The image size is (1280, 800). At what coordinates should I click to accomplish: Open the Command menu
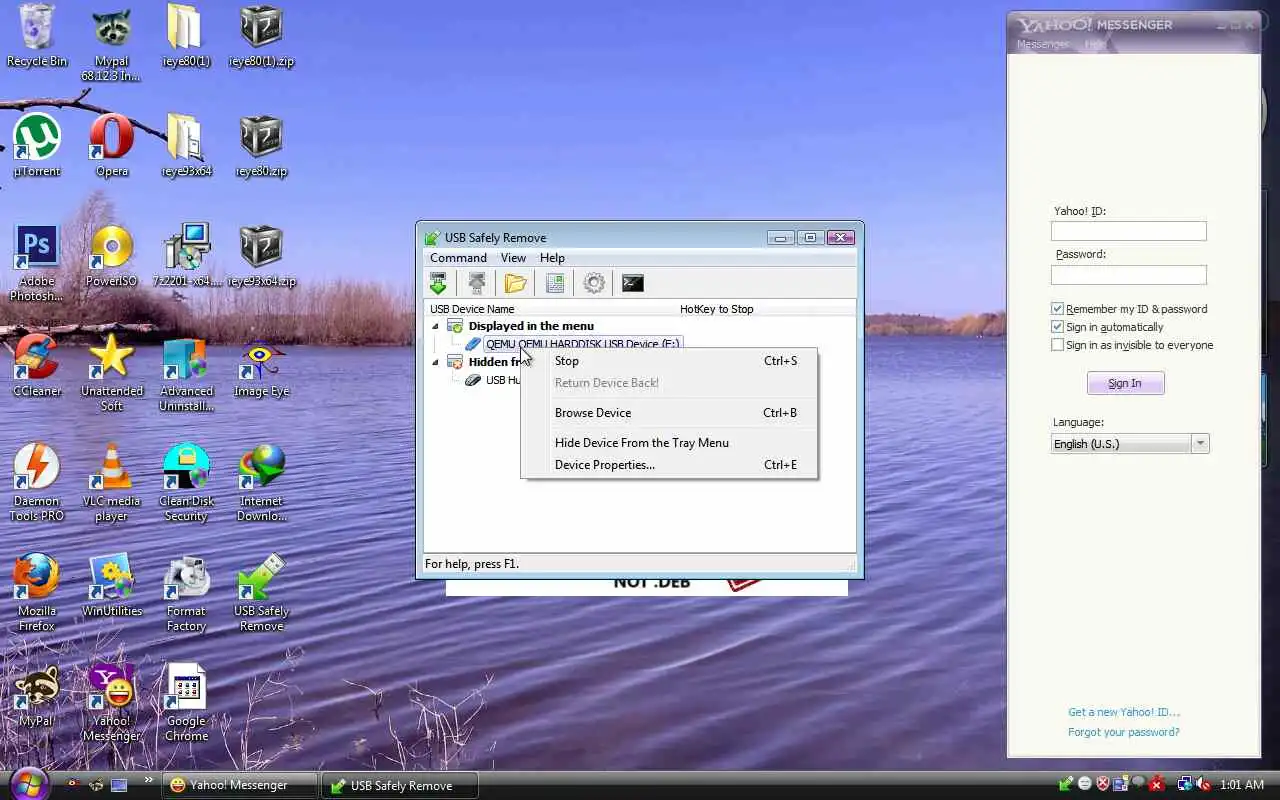[458, 258]
